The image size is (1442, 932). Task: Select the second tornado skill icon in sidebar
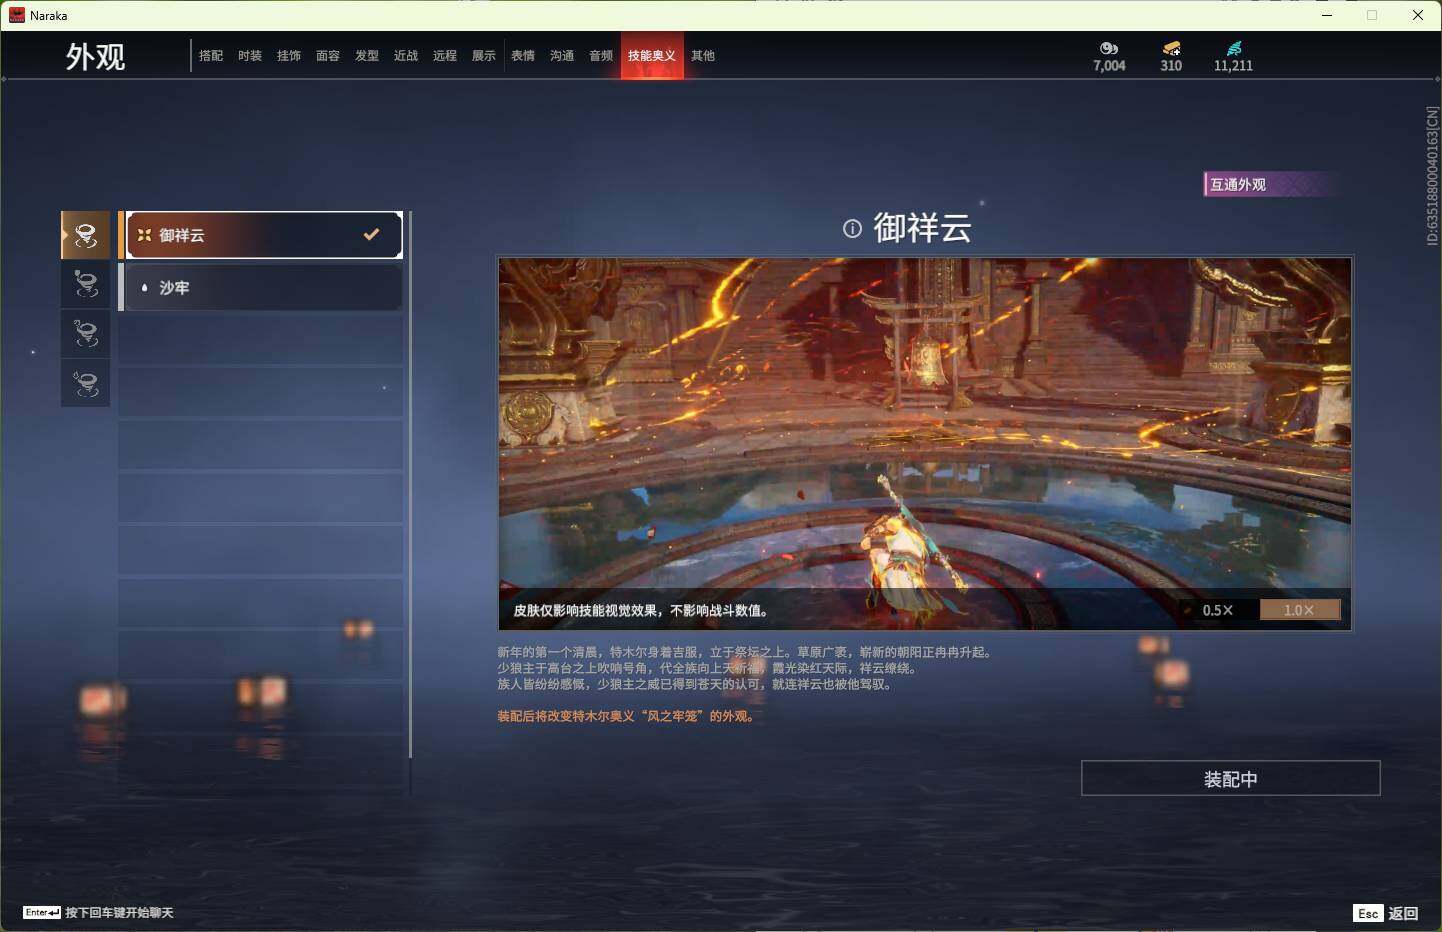point(86,284)
